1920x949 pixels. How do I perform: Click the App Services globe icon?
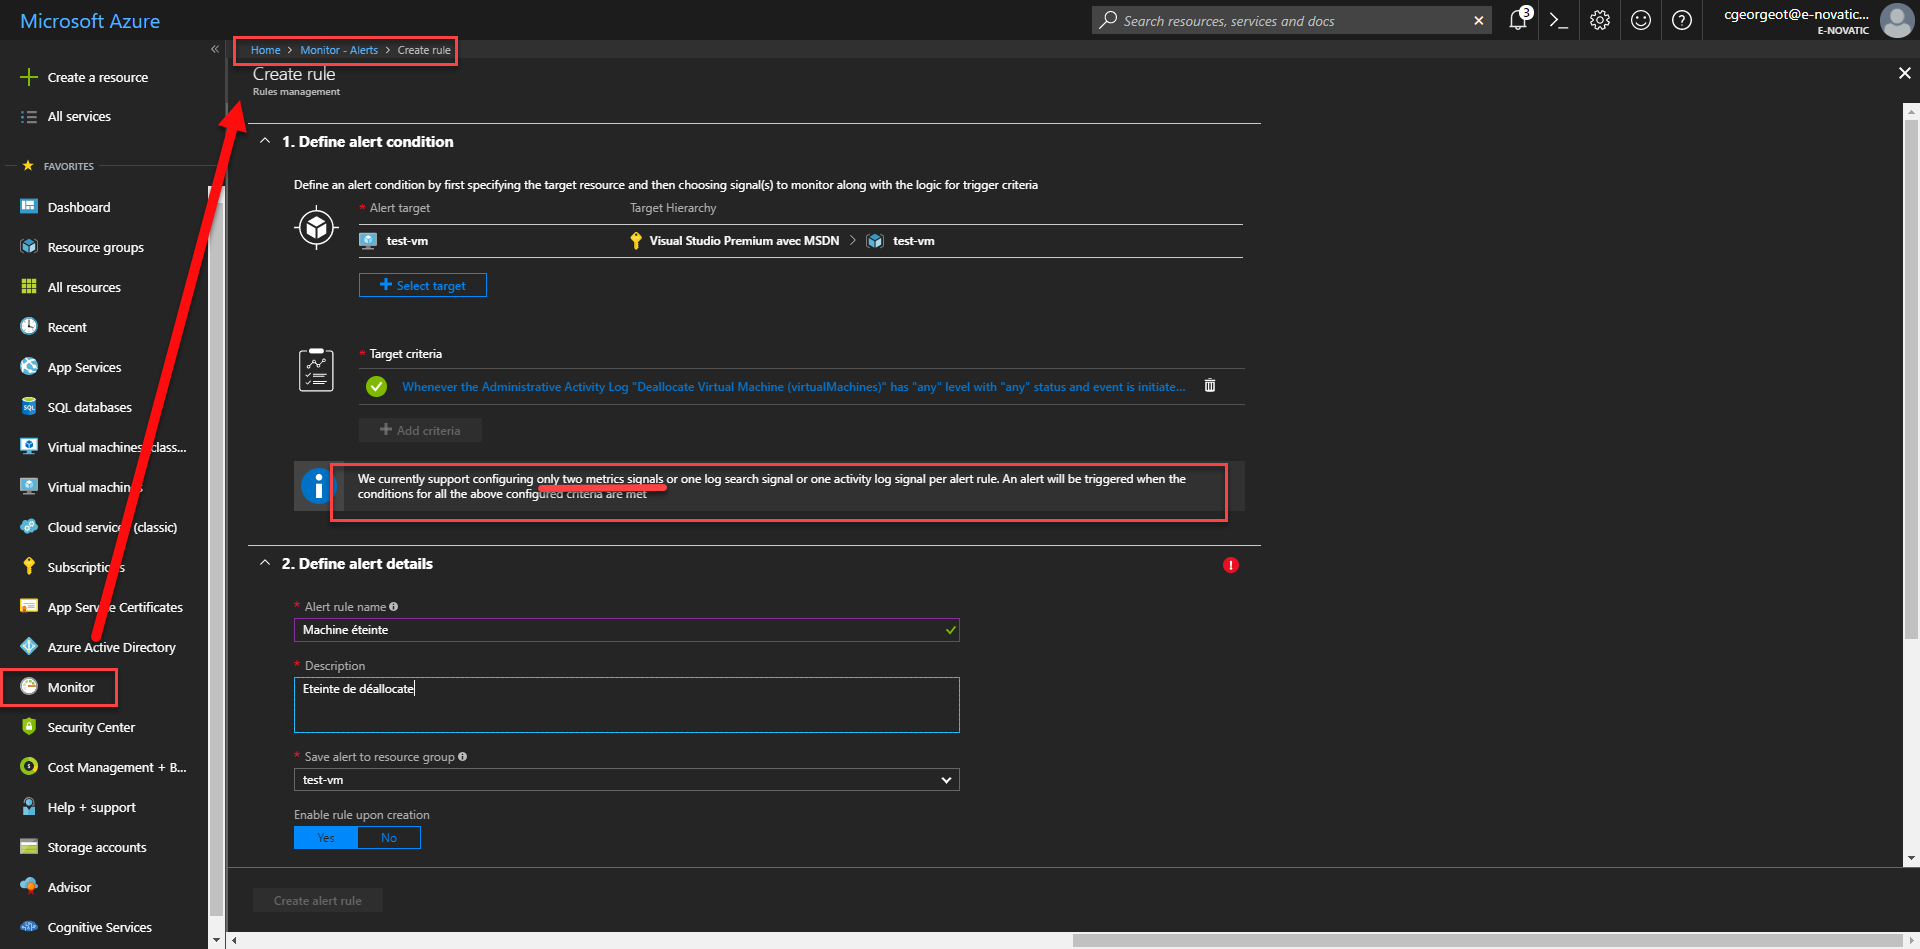pyautogui.click(x=29, y=367)
